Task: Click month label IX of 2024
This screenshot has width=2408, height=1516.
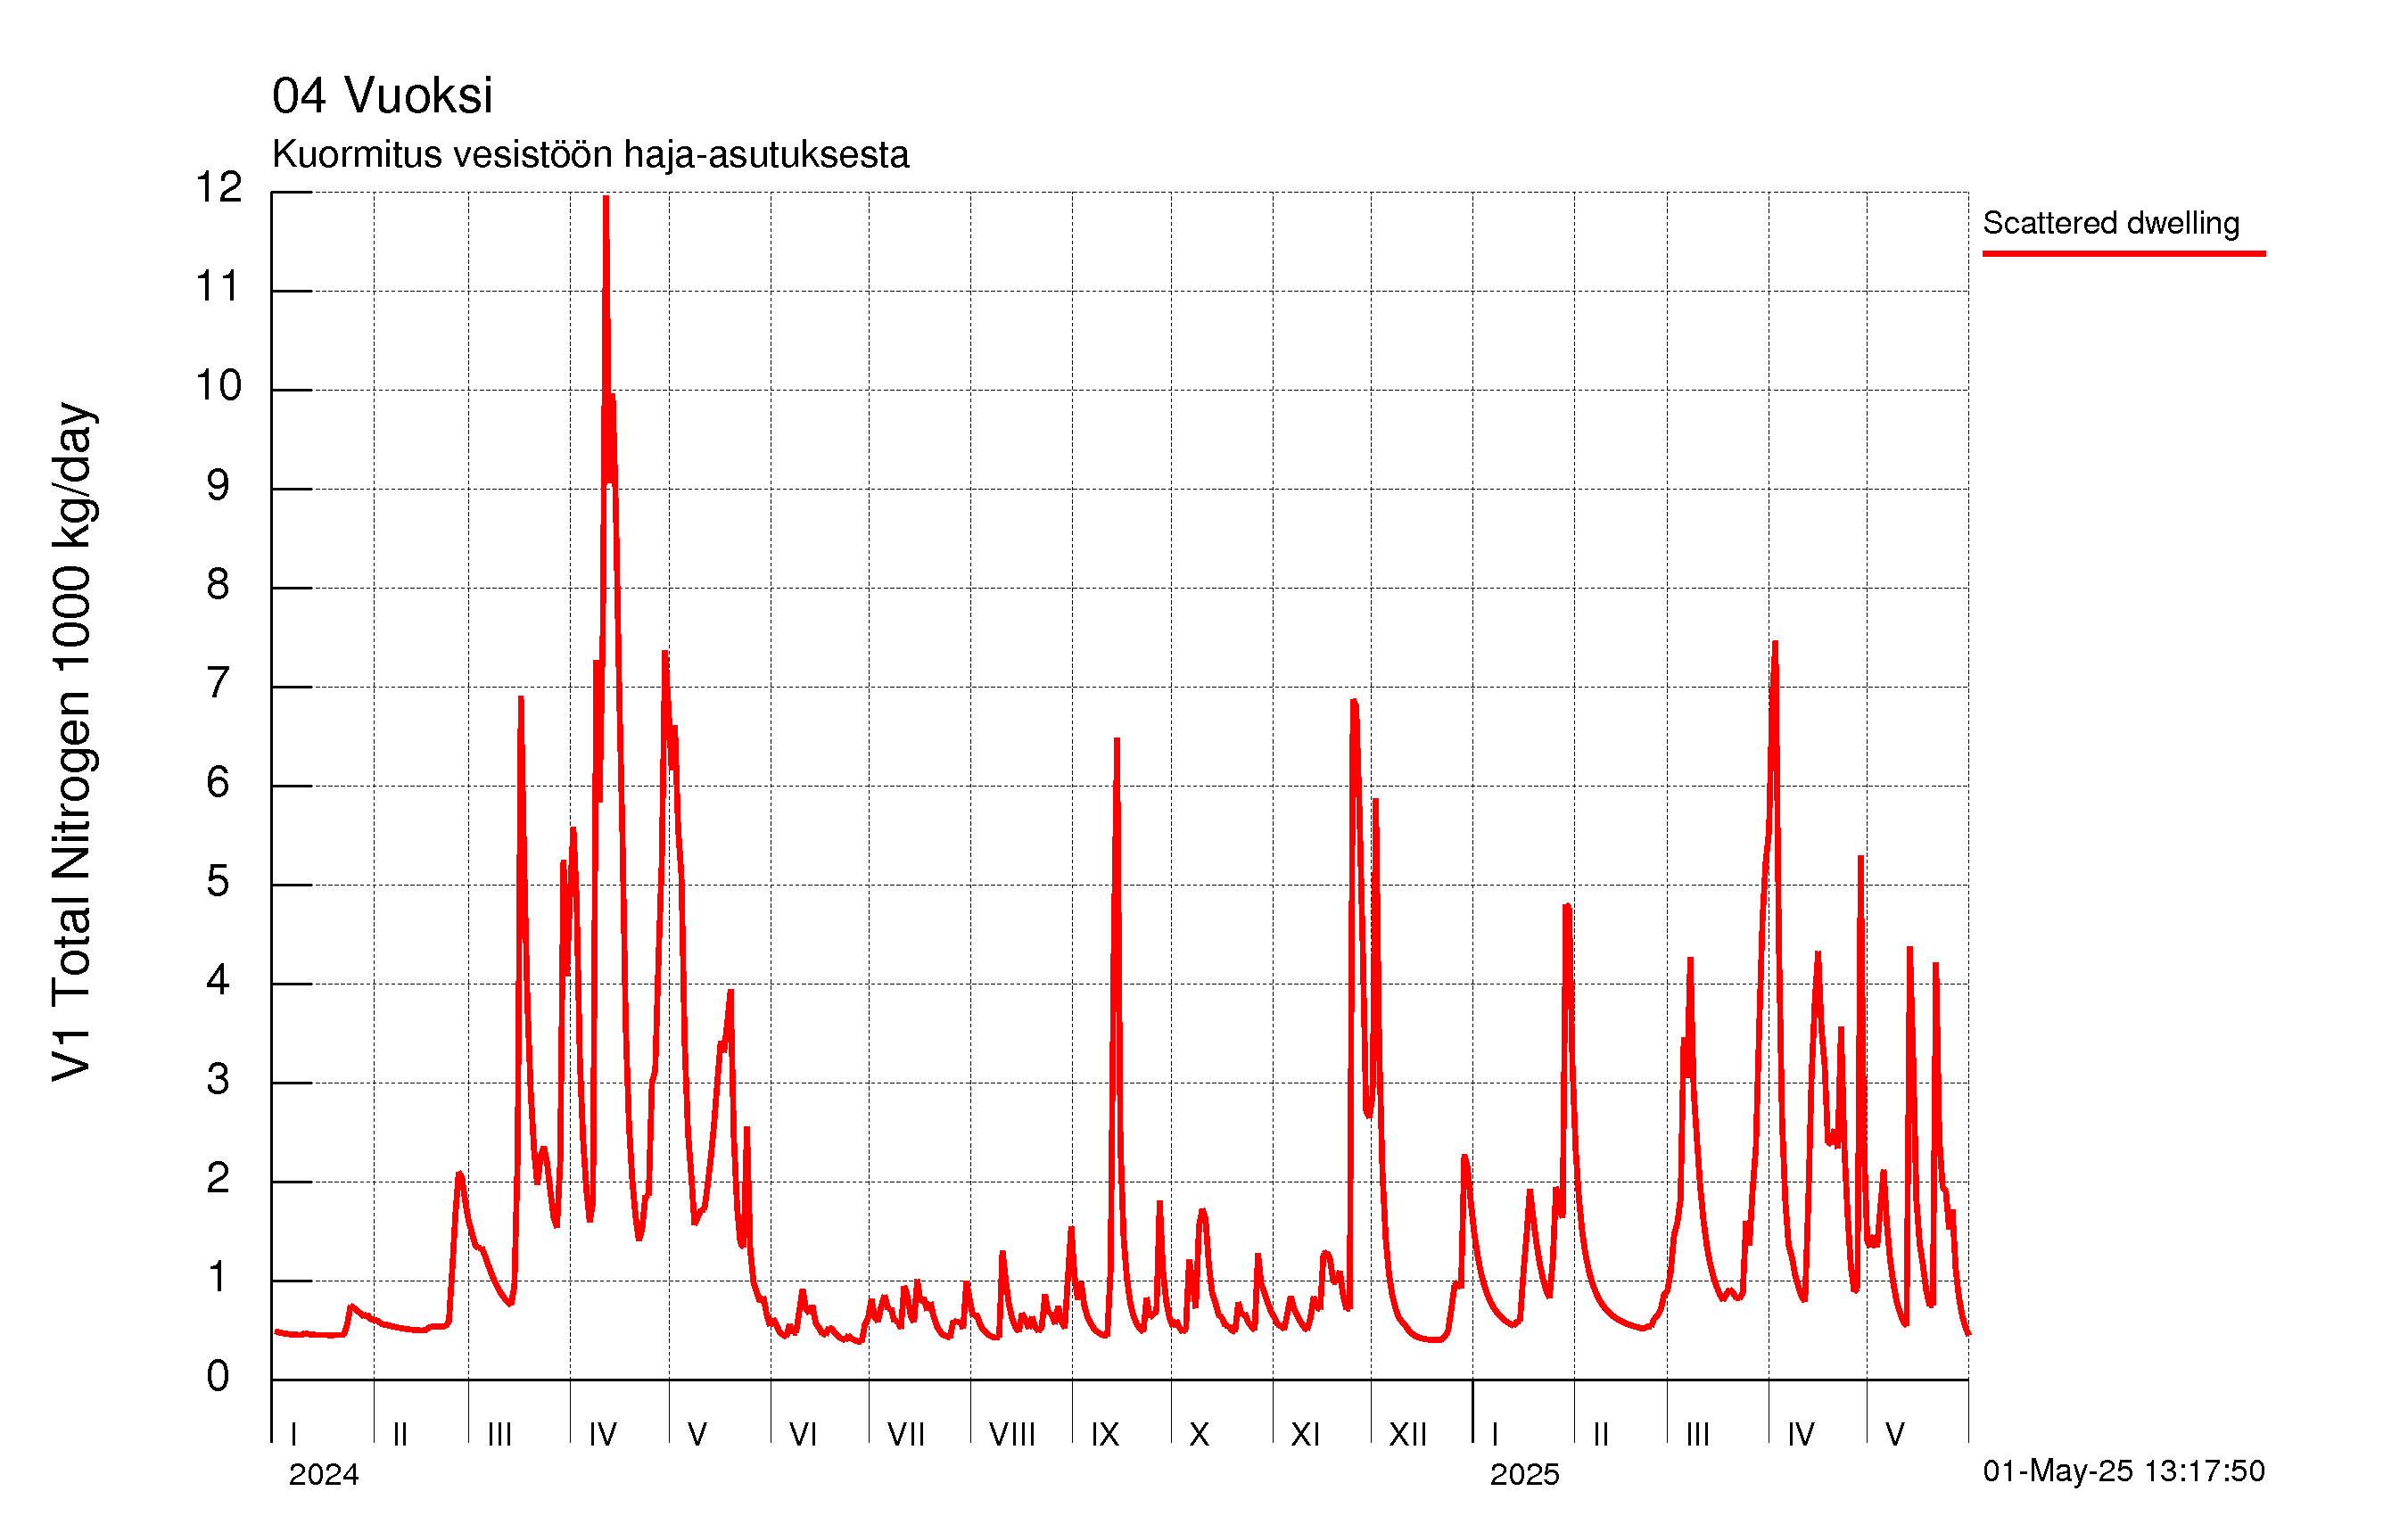Action: pyautogui.click(x=1105, y=1435)
